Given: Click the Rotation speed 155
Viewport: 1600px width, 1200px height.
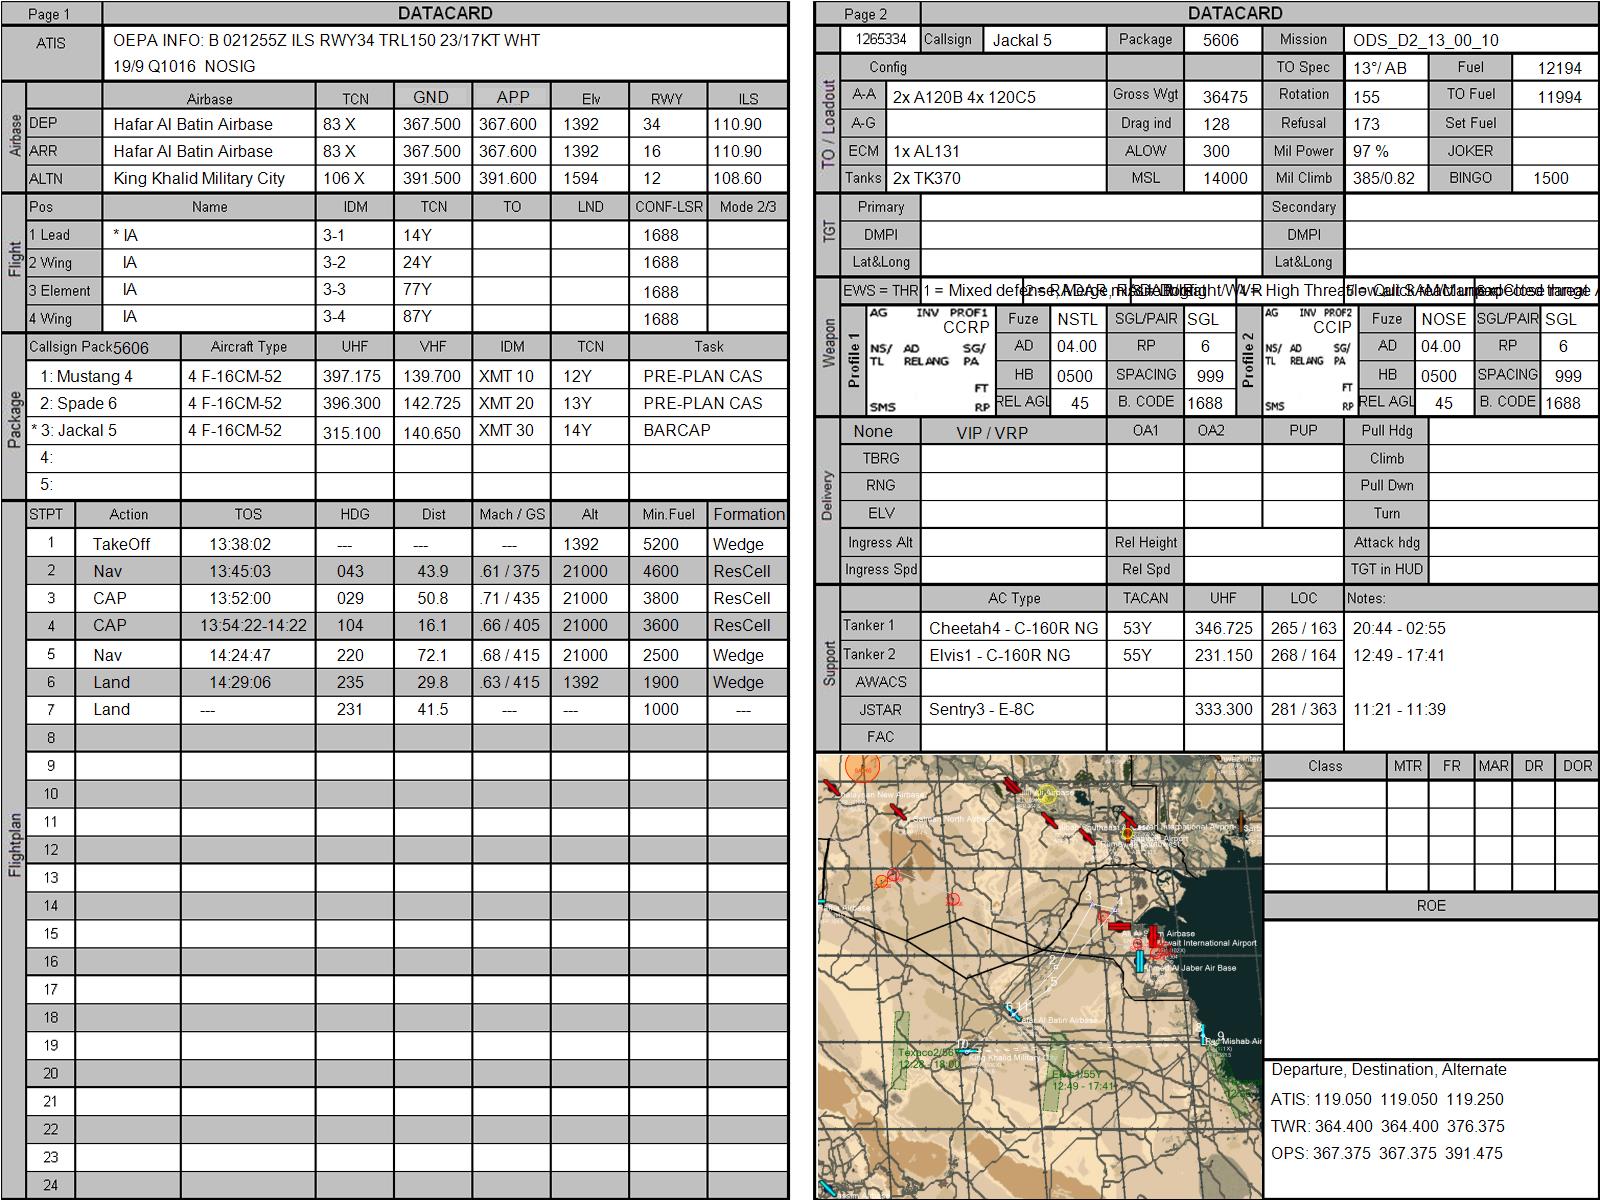Looking at the screenshot, I should pyautogui.click(x=1366, y=97).
